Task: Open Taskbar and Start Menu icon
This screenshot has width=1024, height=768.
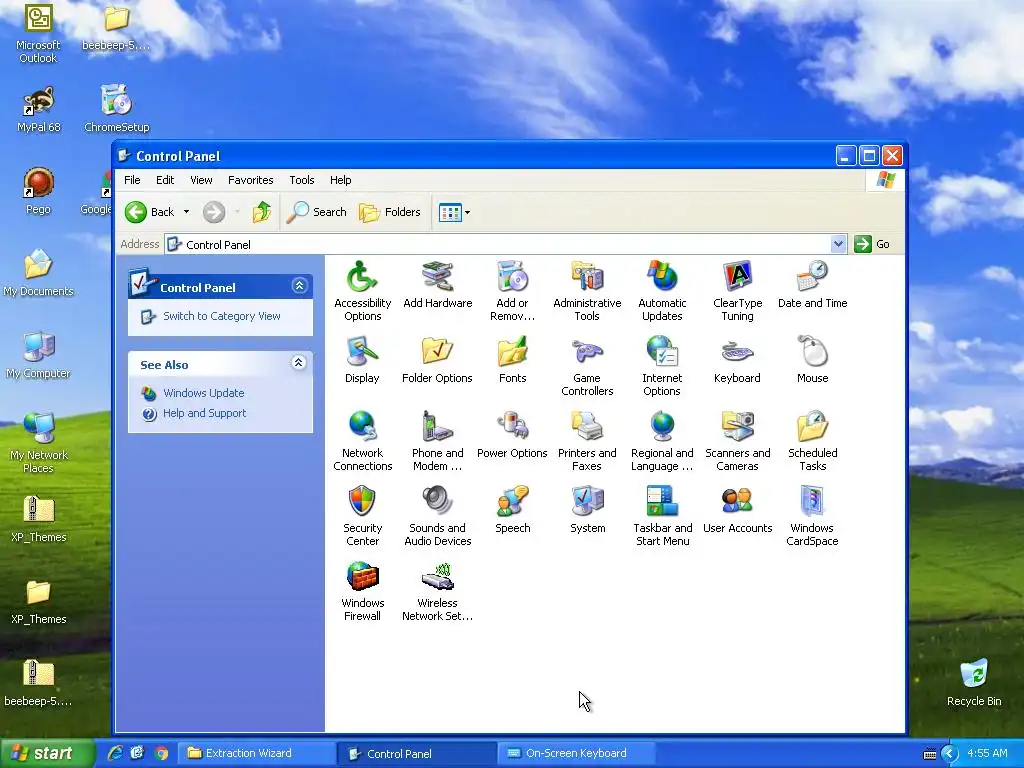Action: 662,515
